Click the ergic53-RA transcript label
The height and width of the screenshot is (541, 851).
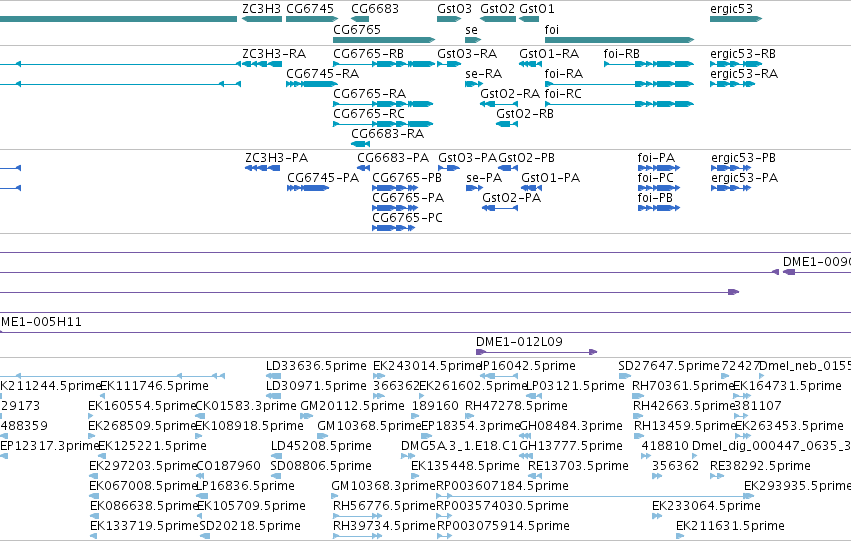pos(744,74)
